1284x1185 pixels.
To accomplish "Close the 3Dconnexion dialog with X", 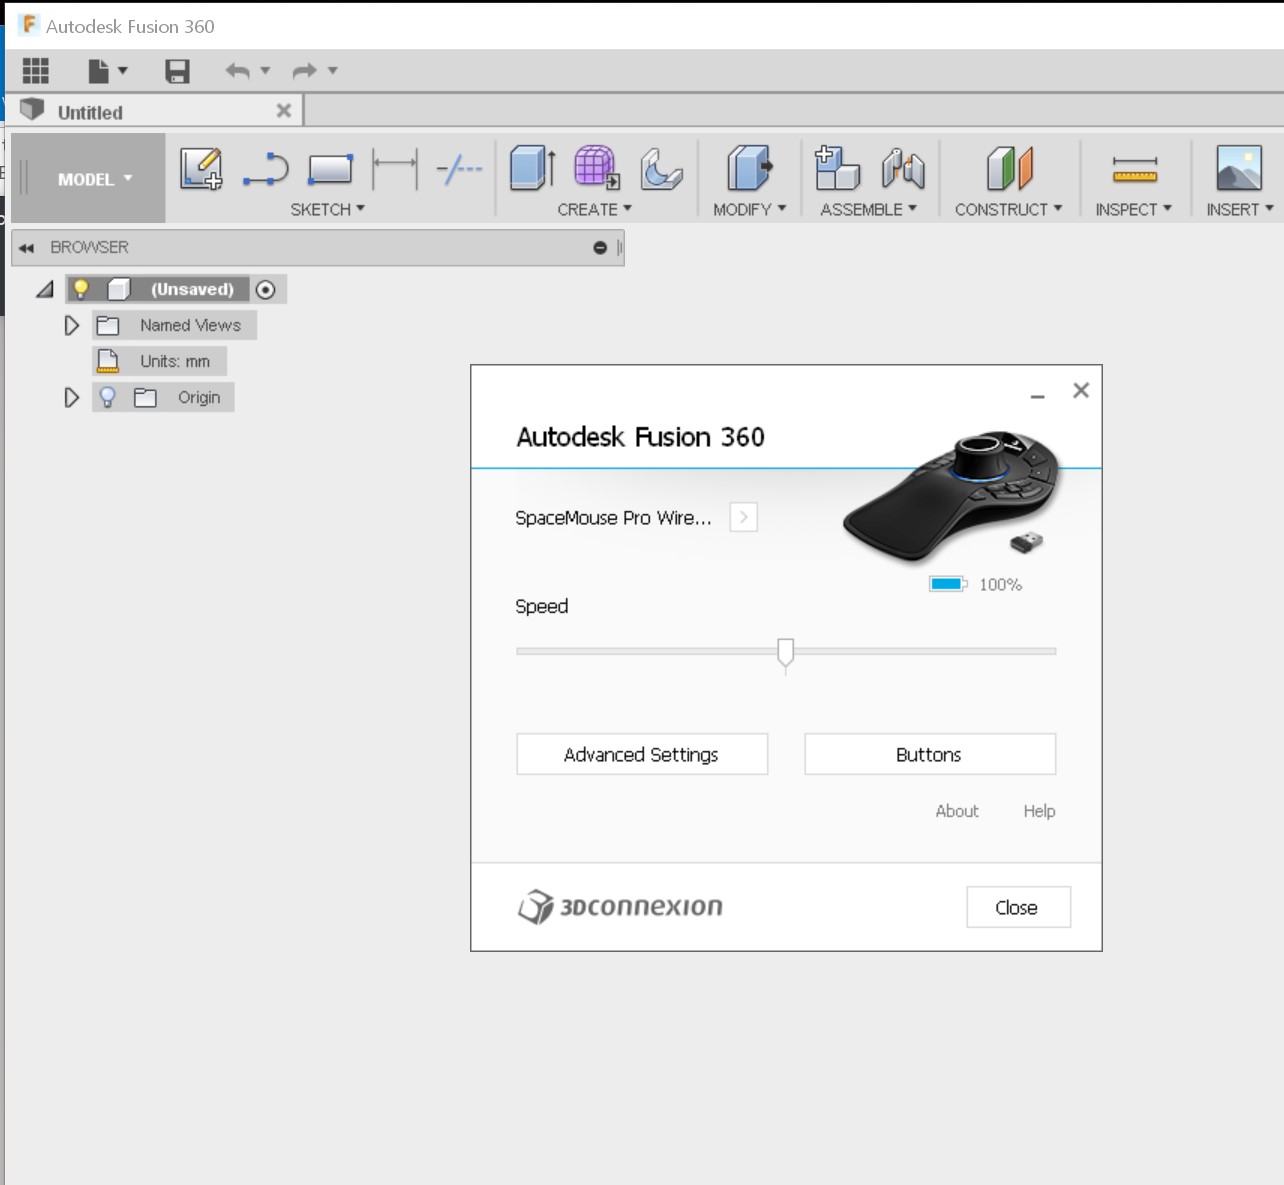I will (1081, 390).
